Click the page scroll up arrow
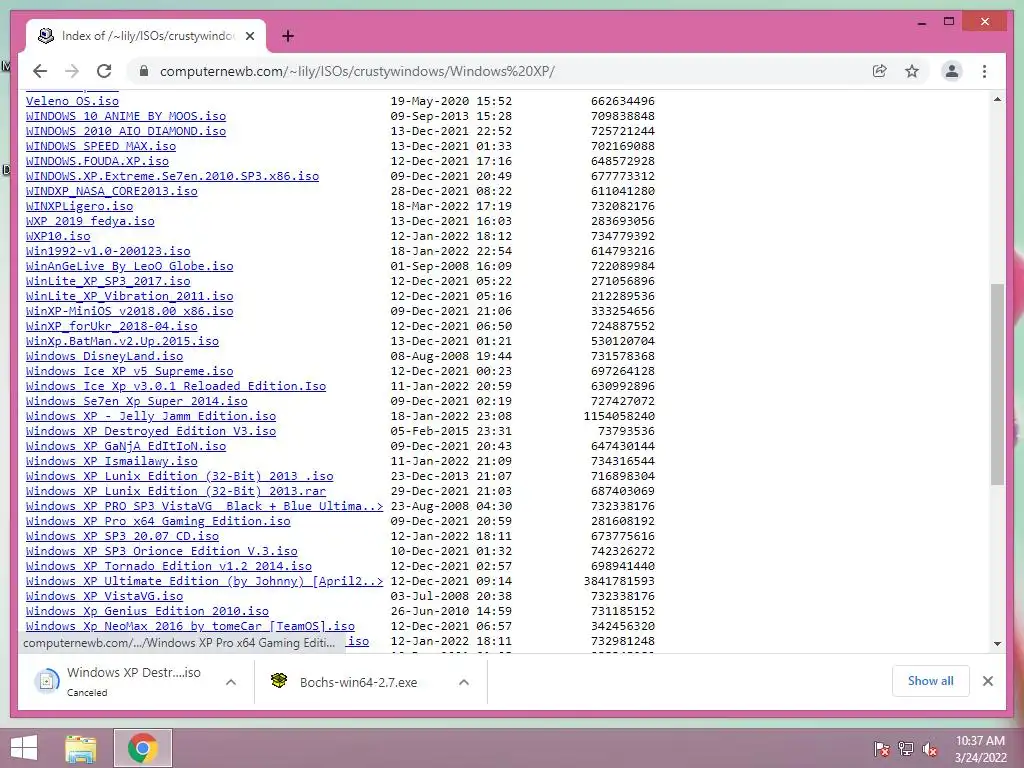Image resolution: width=1024 pixels, height=768 pixels. point(997,99)
